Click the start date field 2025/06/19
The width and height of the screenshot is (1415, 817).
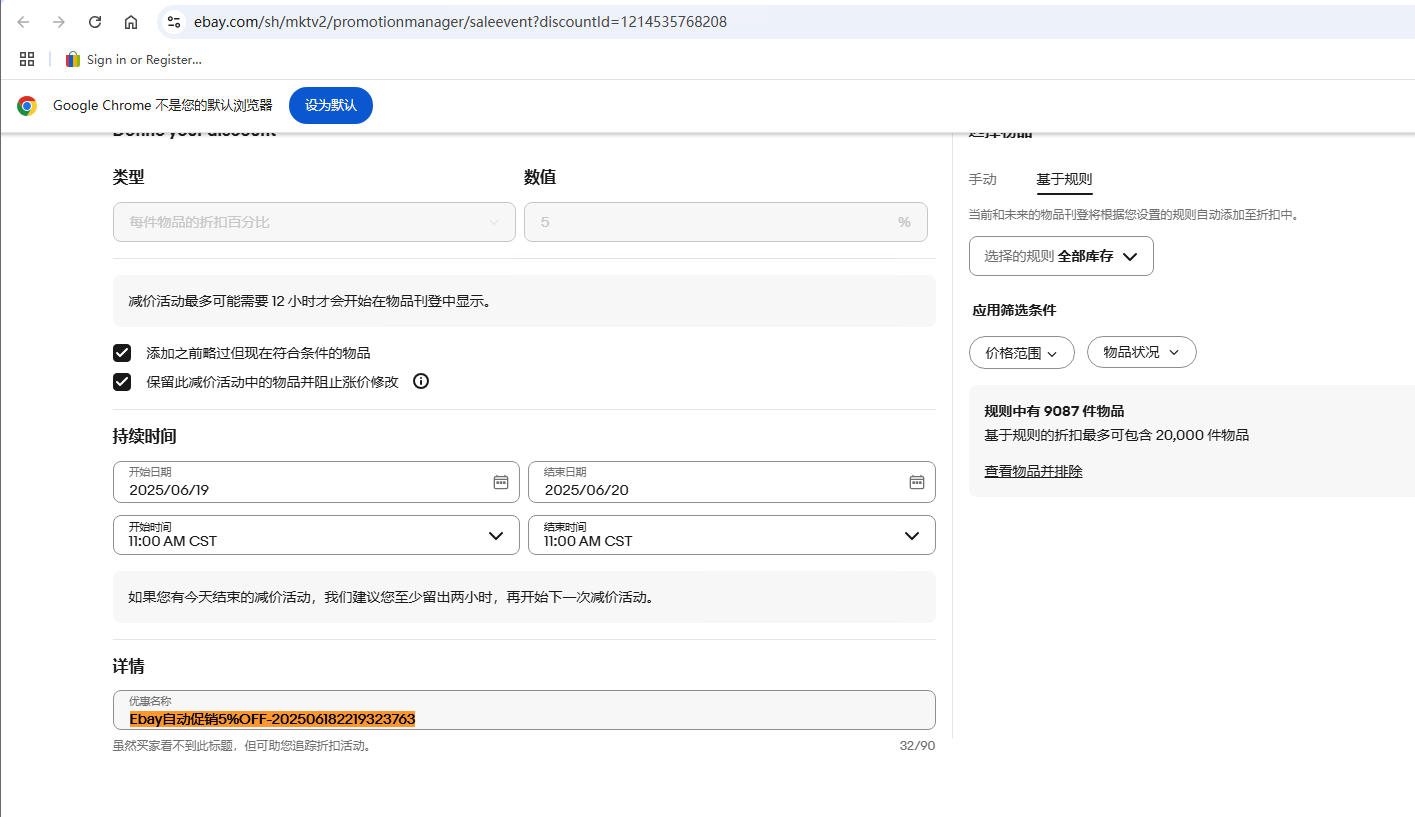click(x=316, y=482)
